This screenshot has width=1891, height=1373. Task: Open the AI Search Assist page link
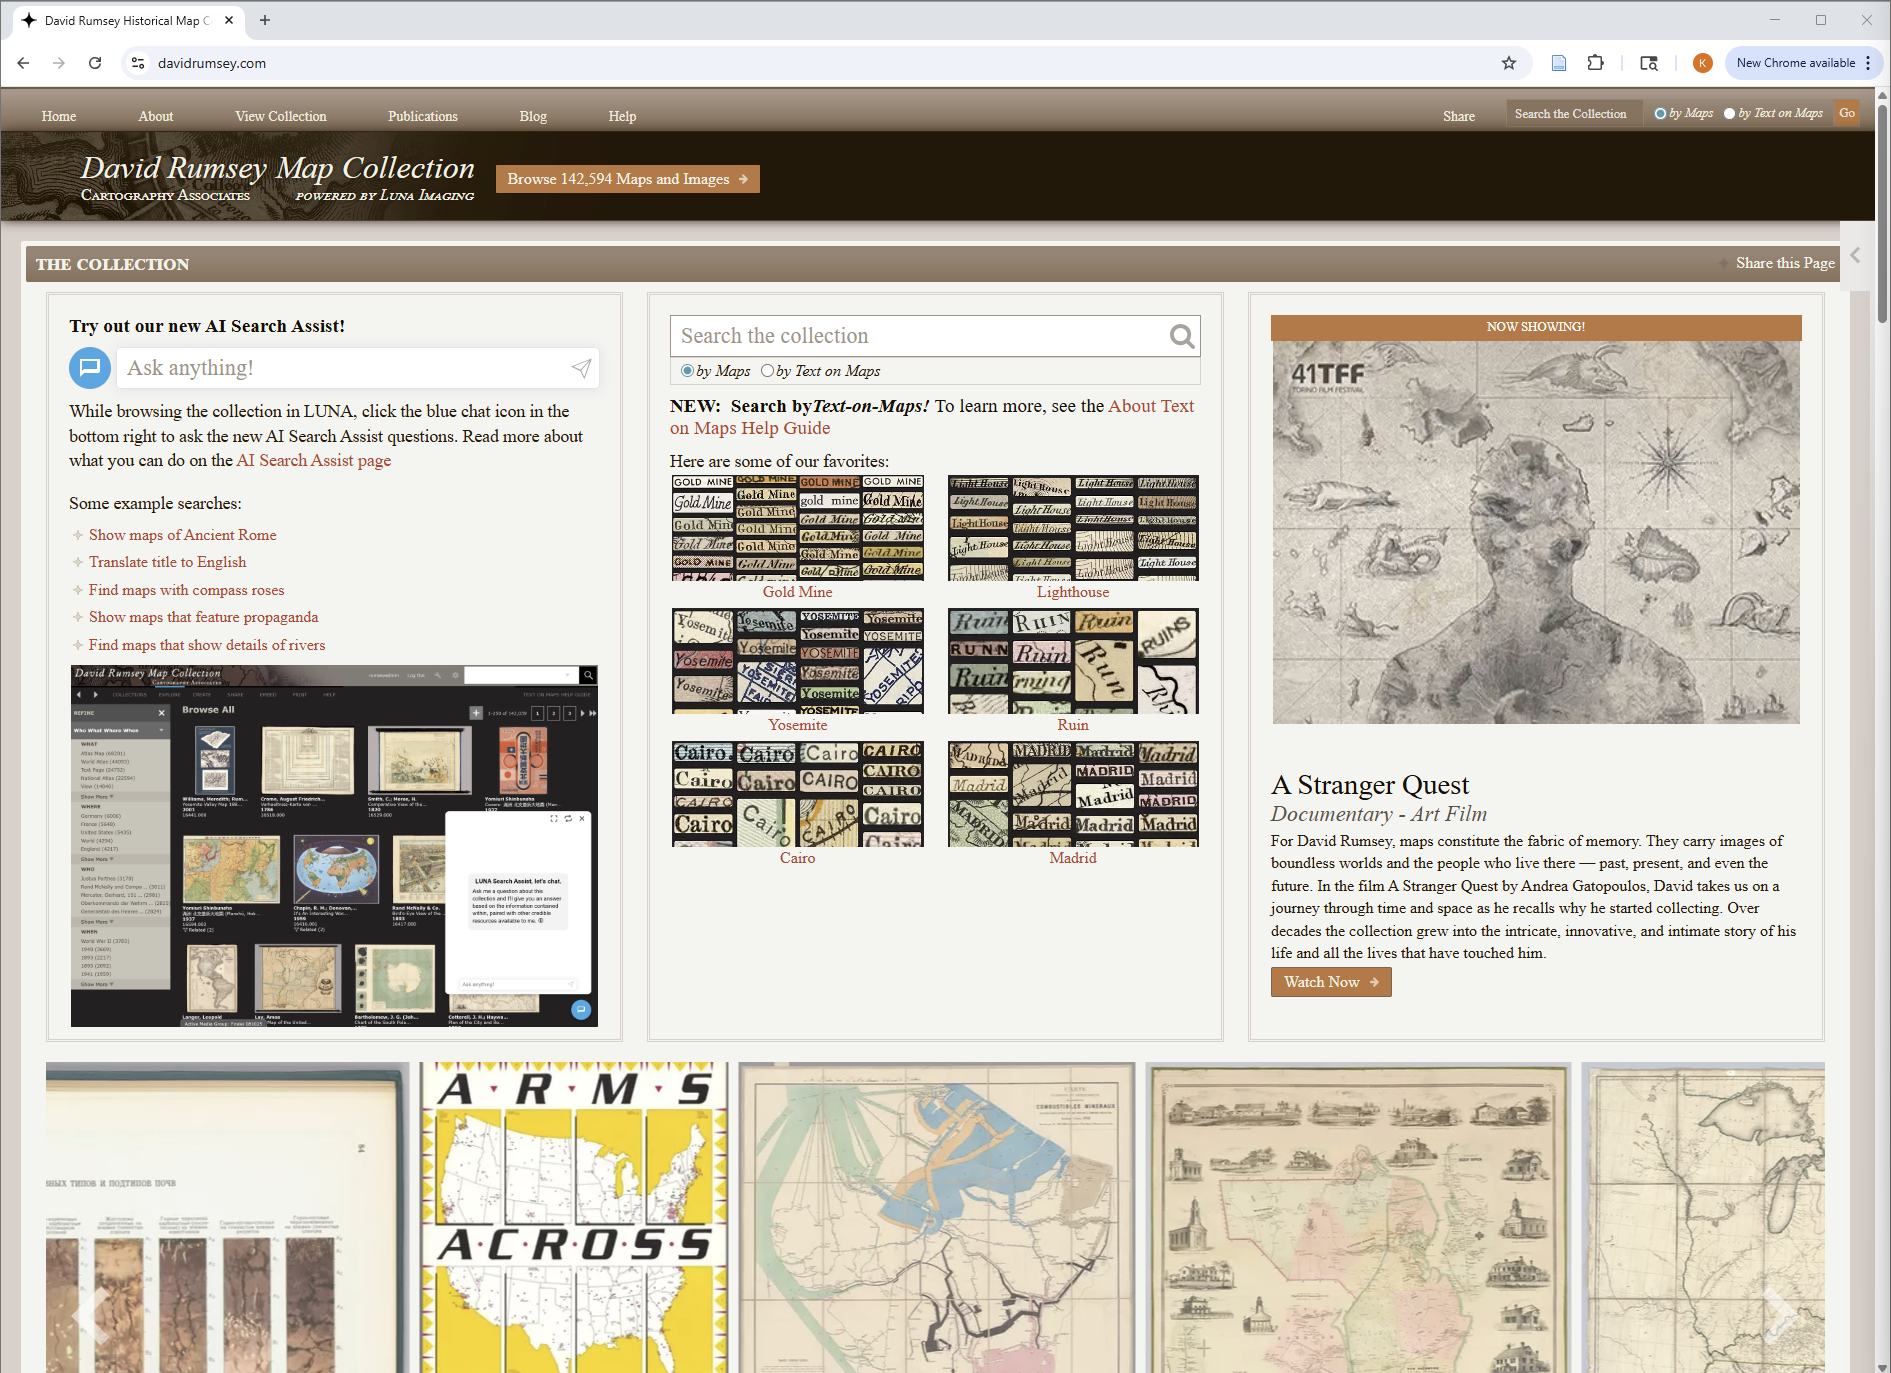click(313, 460)
